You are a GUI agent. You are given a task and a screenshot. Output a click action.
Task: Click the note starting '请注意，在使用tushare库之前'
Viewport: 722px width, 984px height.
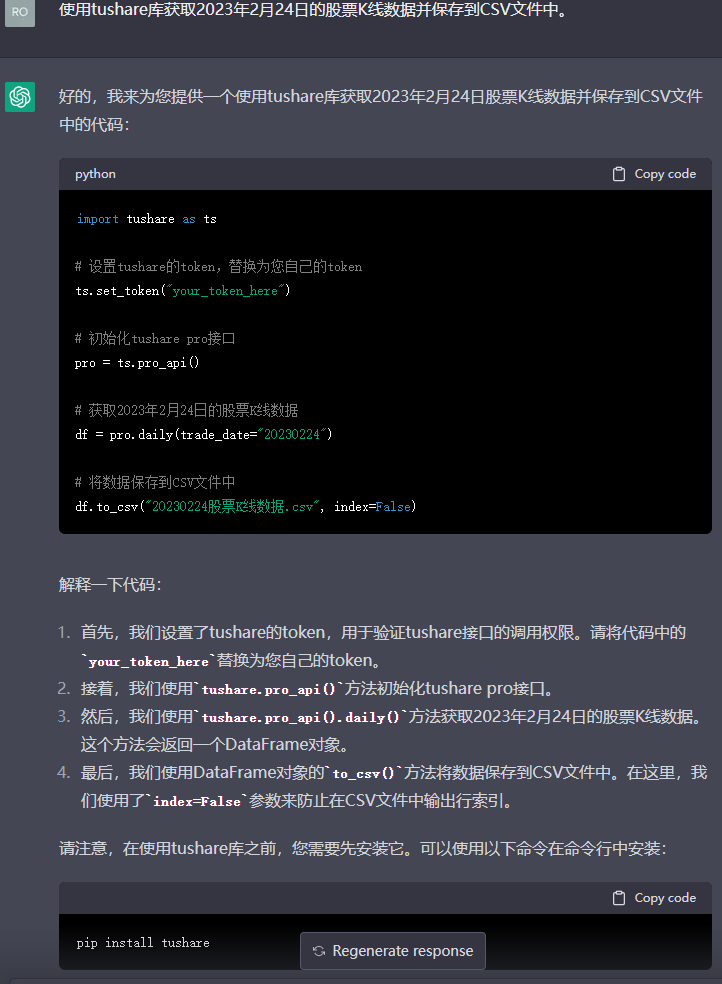pos(363,849)
